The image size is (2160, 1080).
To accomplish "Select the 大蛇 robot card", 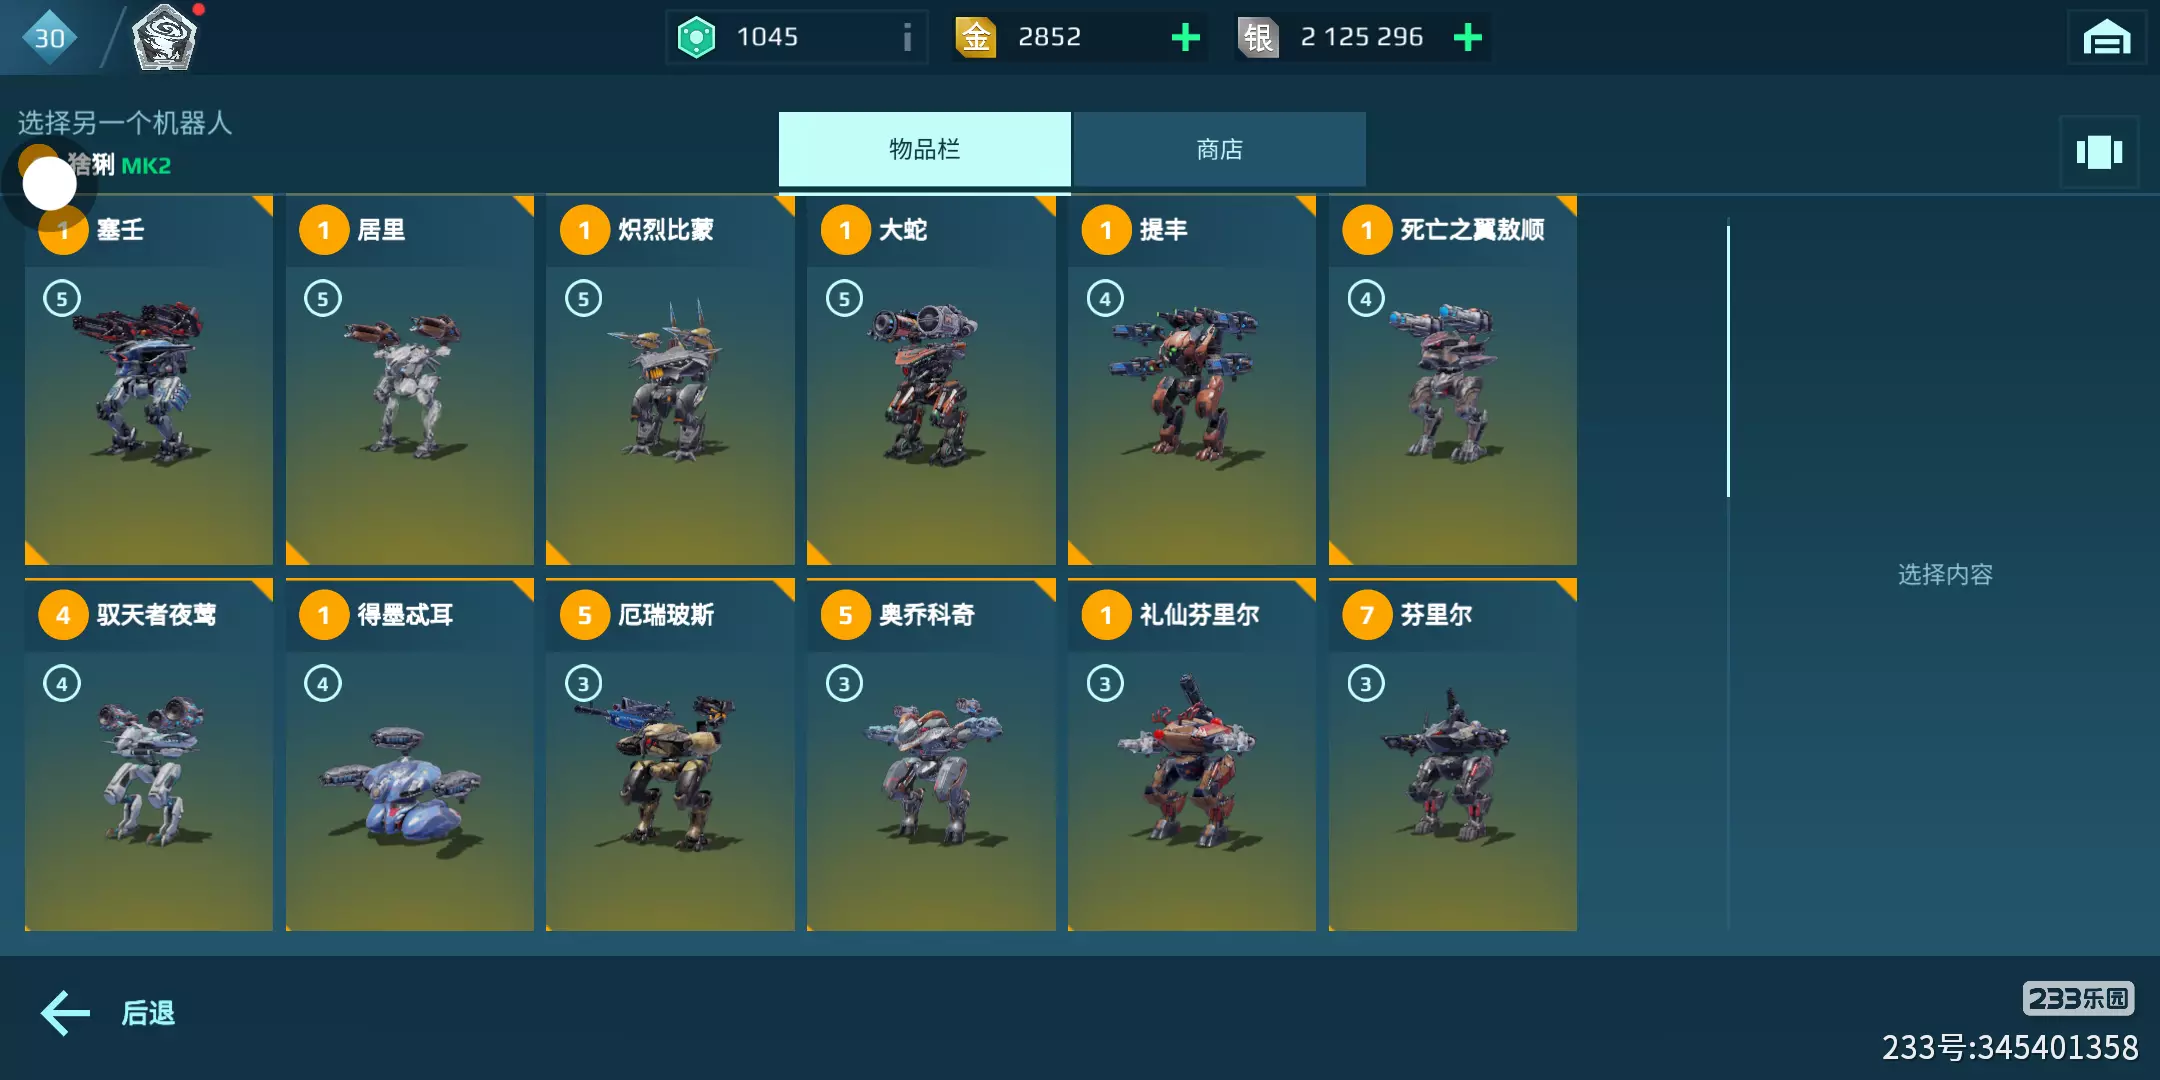I will tap(931, 380).
